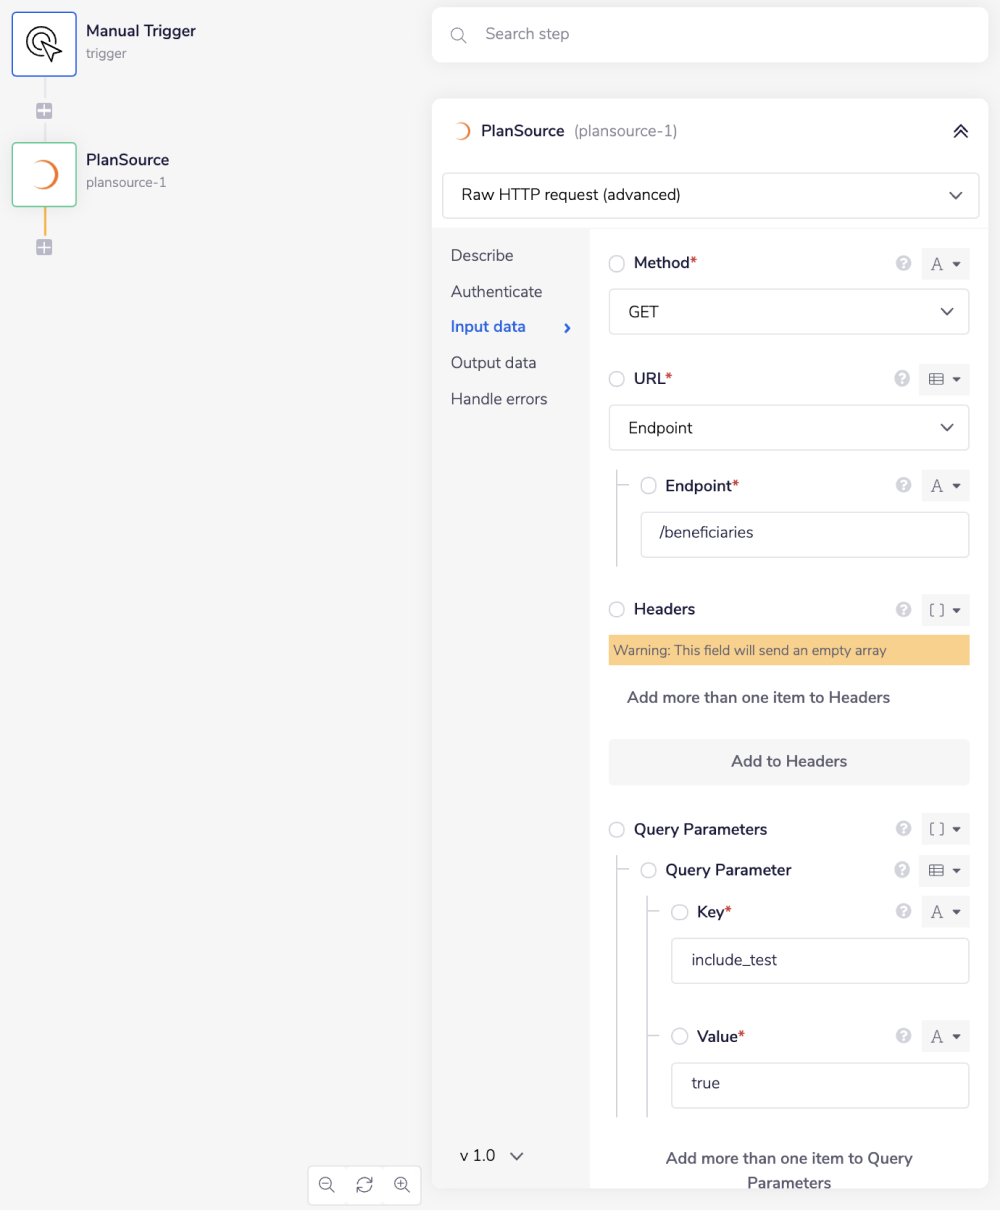The height and width of the screenshot is (1211, 1000).
Task: Click the Add to Headers button
Action: click(x=788, y=761)
